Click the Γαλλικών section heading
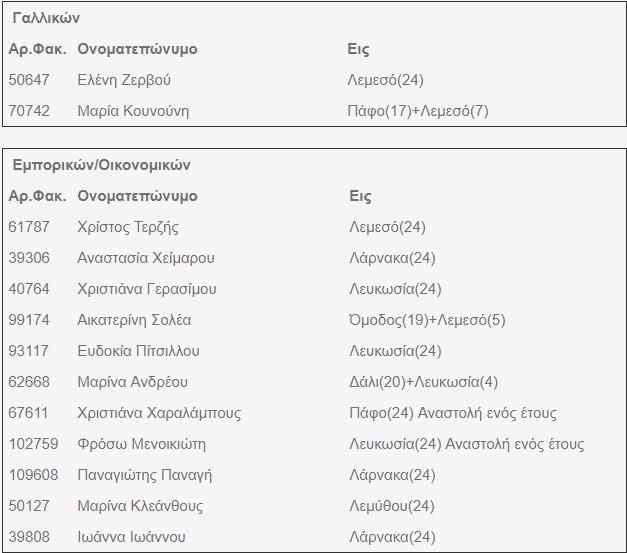 point(46,18)
